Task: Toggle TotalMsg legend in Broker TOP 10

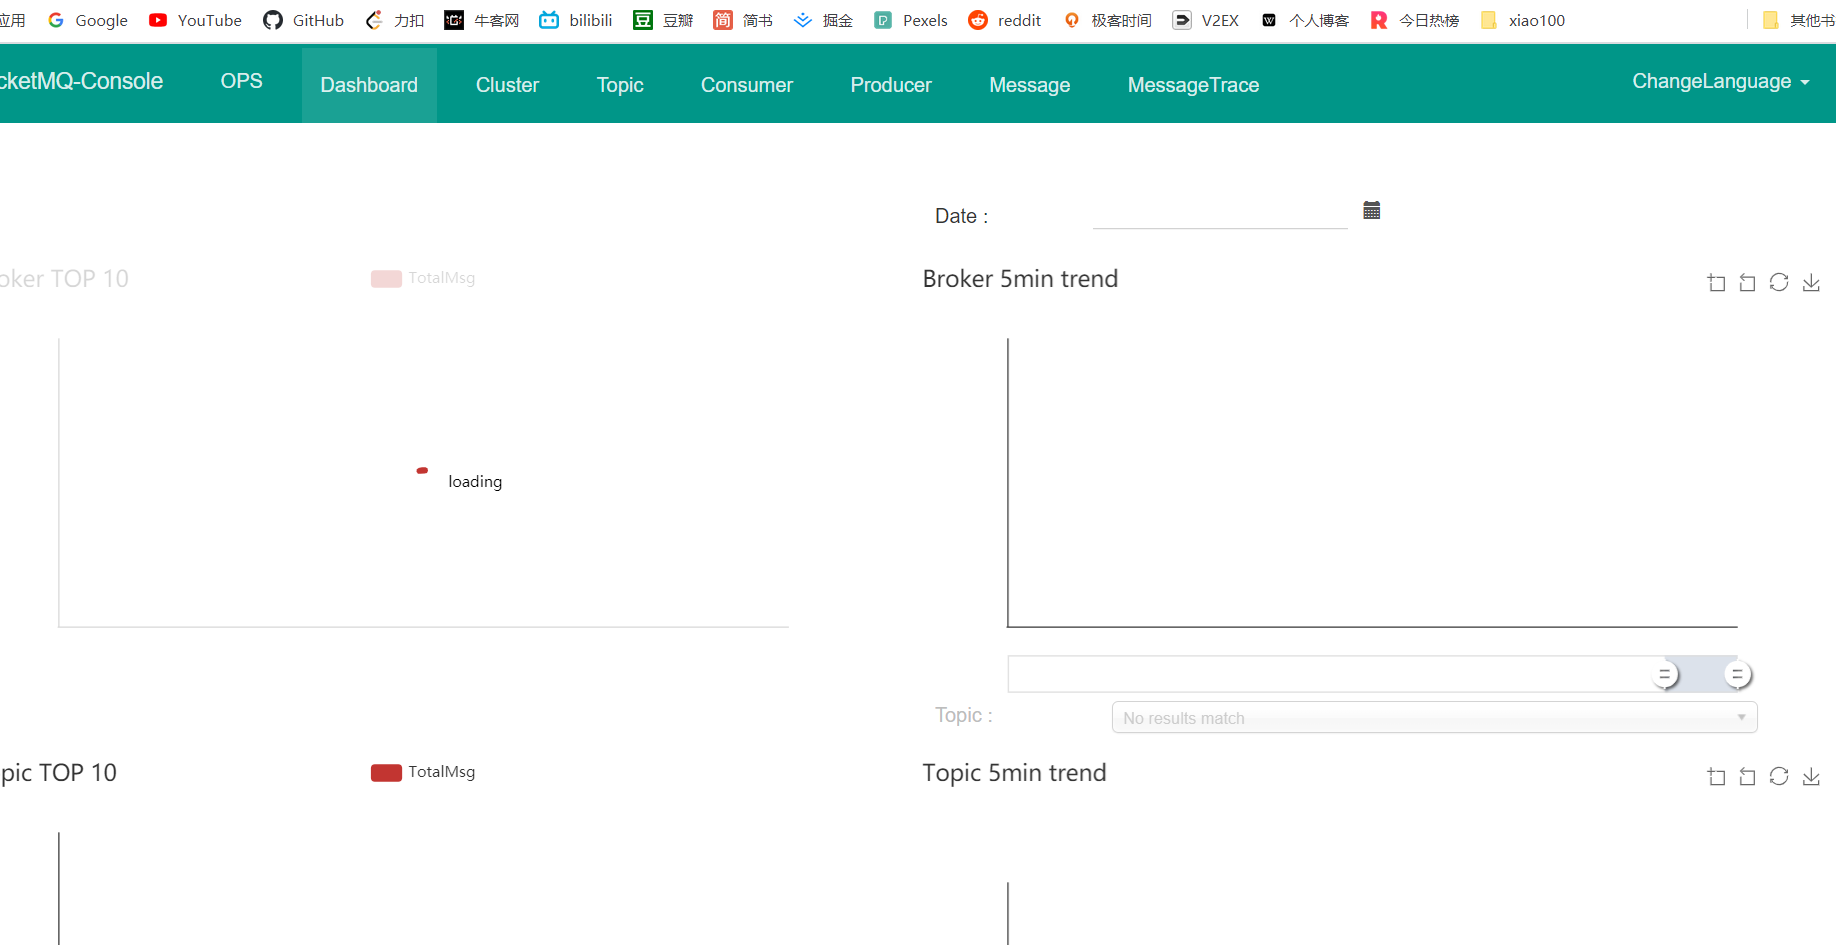Action: pos(423,278)
